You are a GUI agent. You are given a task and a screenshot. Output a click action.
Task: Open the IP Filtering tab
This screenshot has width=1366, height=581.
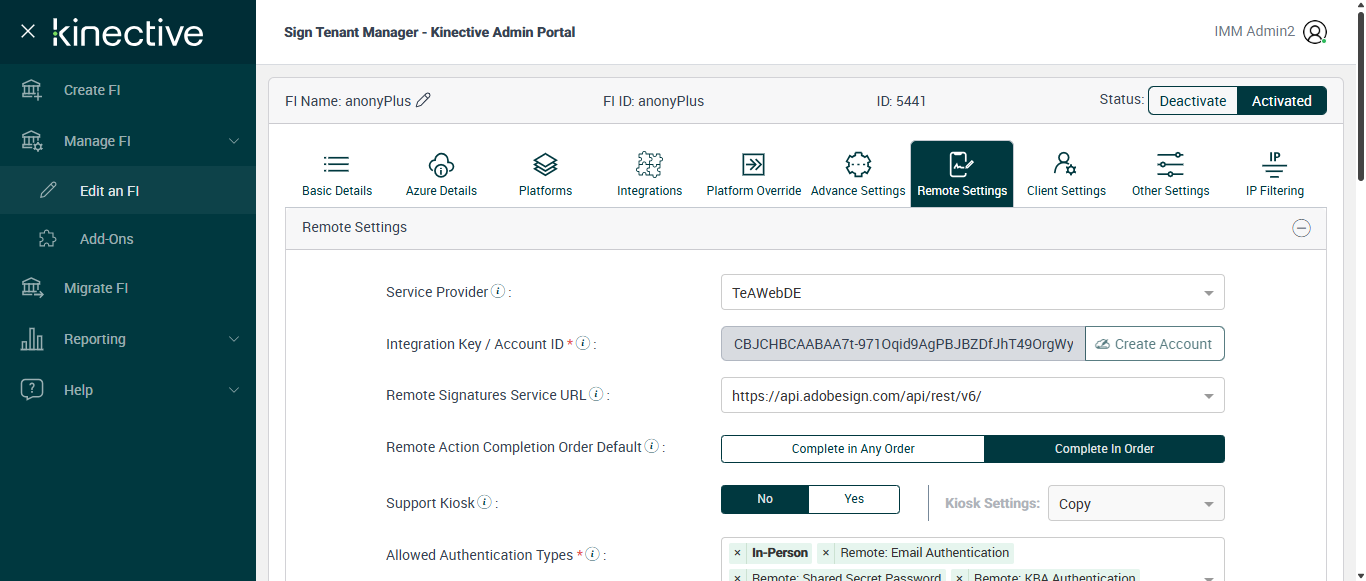(1274, 174)
